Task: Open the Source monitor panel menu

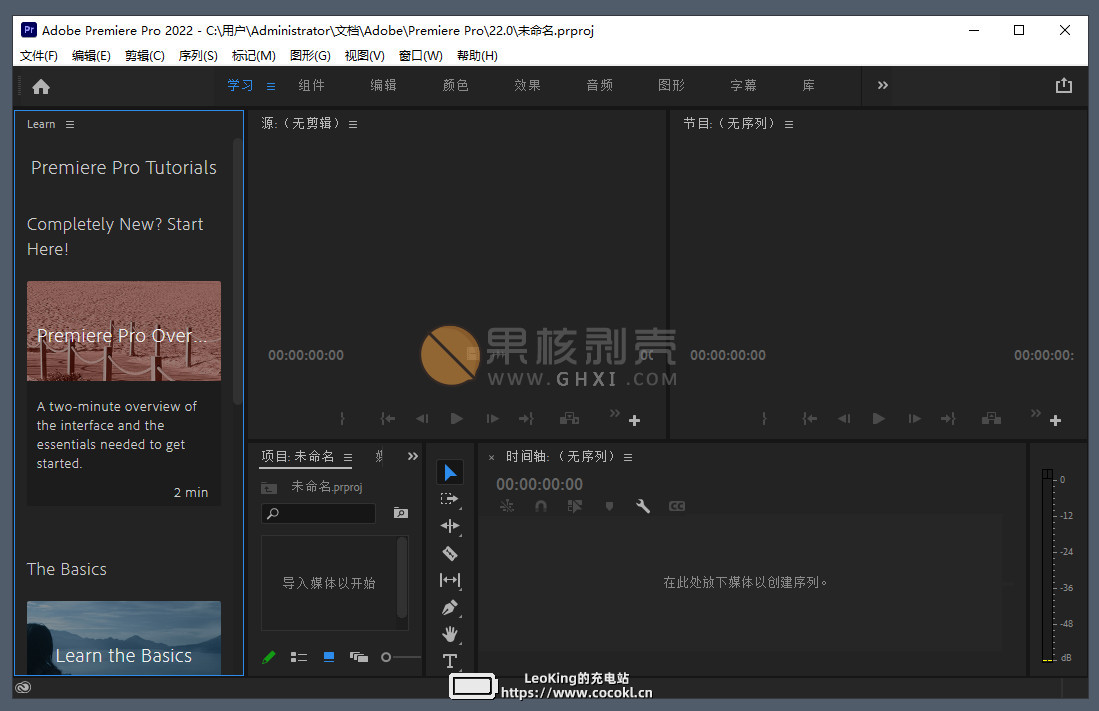Action: (353, 124)
